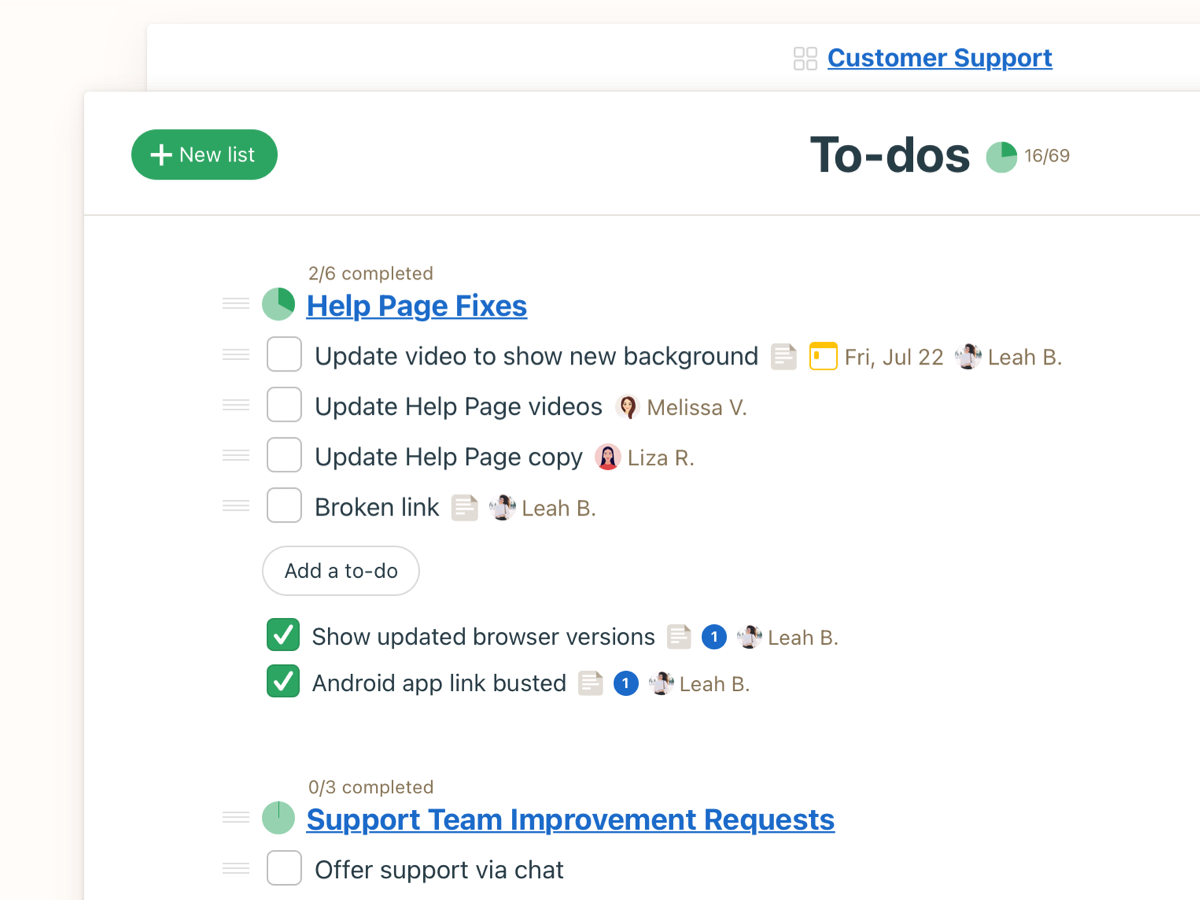Click the grid icon beside Customer Support
Image resolution: width=1200 pixels, height=900 pixels.
pyautogui.click(x=805, y=59)
